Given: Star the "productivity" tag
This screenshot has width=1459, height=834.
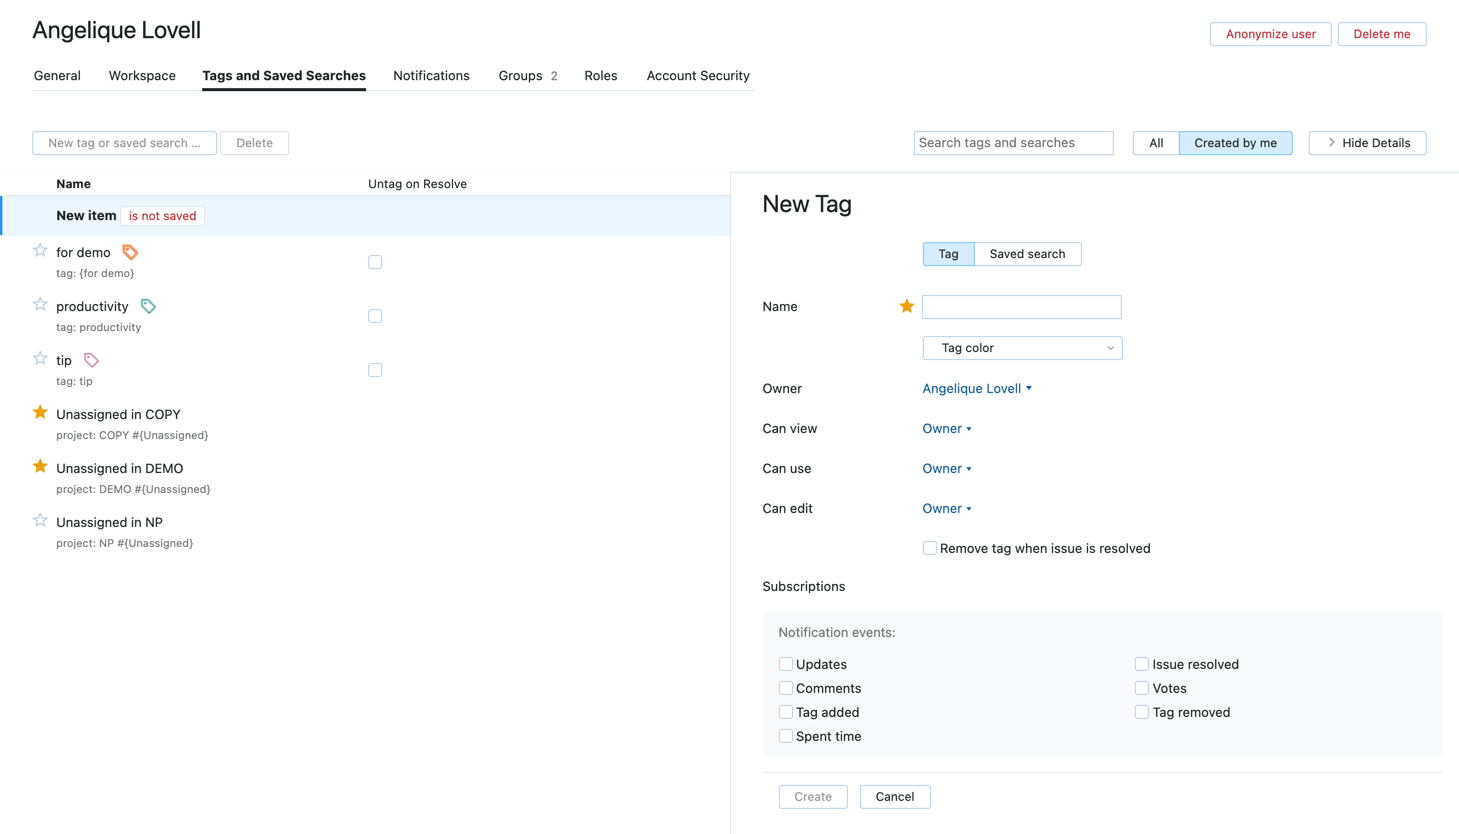Looking at the screenshot, I should (40, 305).
